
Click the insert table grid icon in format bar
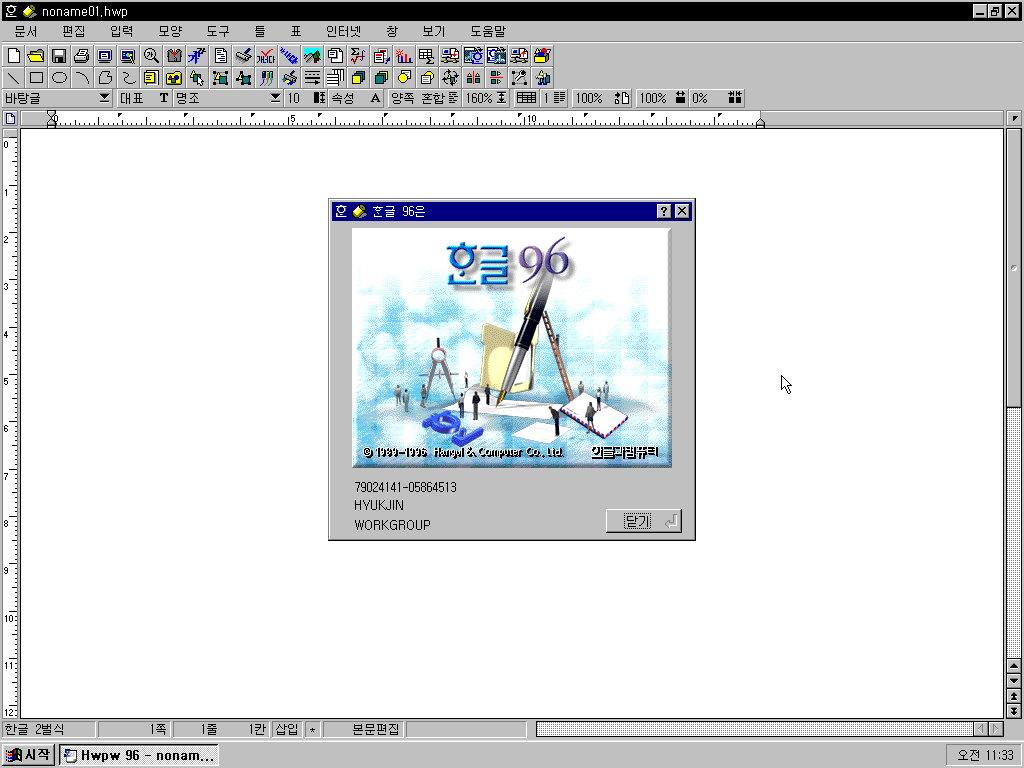coord(526,98)
